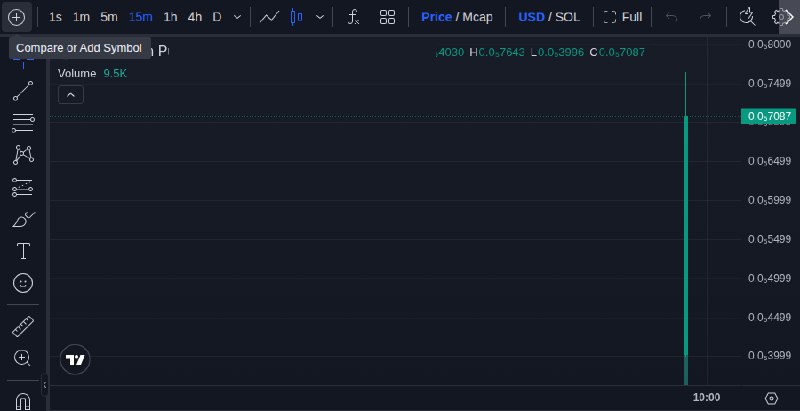
Task: Open the Fibonacci retracement tool
Action: pos(23,123)
